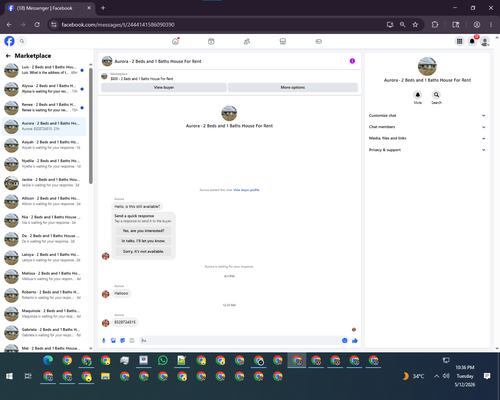
Task: Send a thumbs-up like
Action: click(355, 340)
